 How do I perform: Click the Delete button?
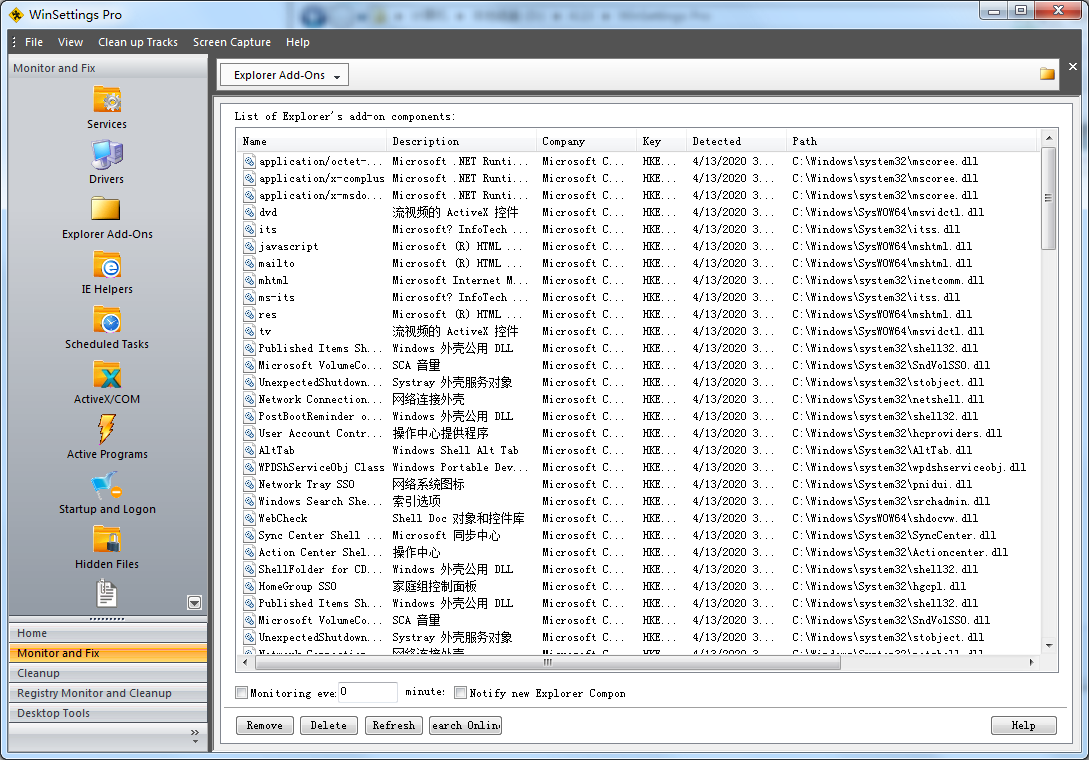click(x=329, y=725)
